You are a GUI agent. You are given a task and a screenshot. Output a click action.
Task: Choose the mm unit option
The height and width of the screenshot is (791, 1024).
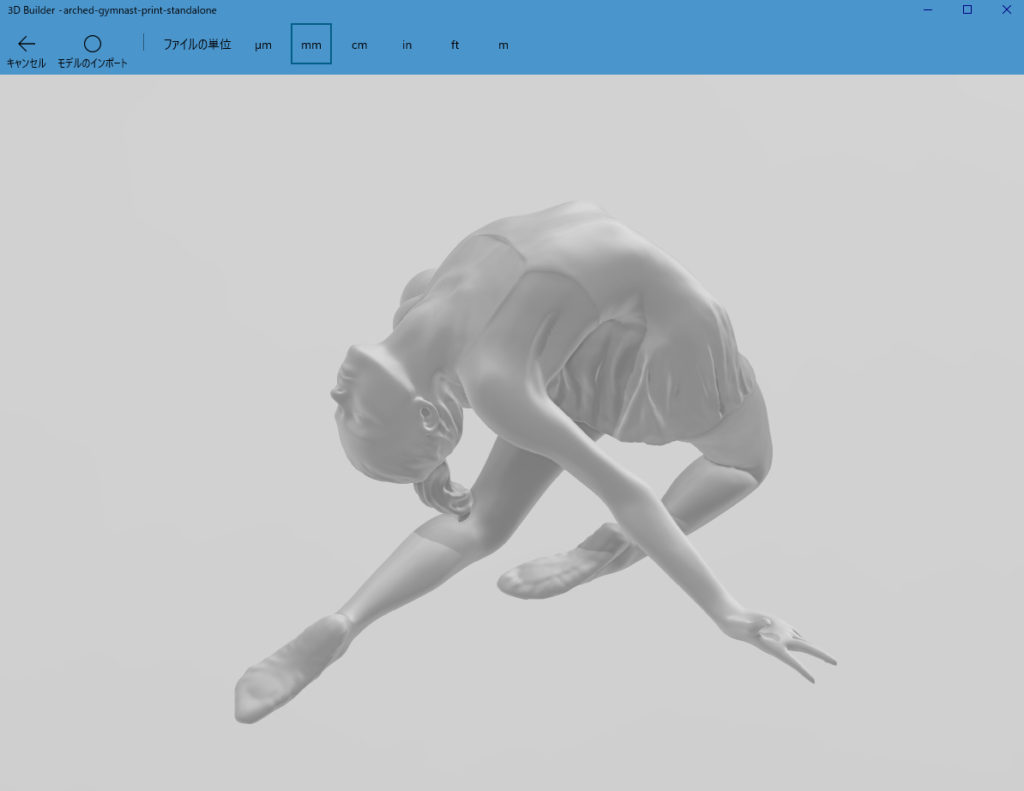[311, 45]
